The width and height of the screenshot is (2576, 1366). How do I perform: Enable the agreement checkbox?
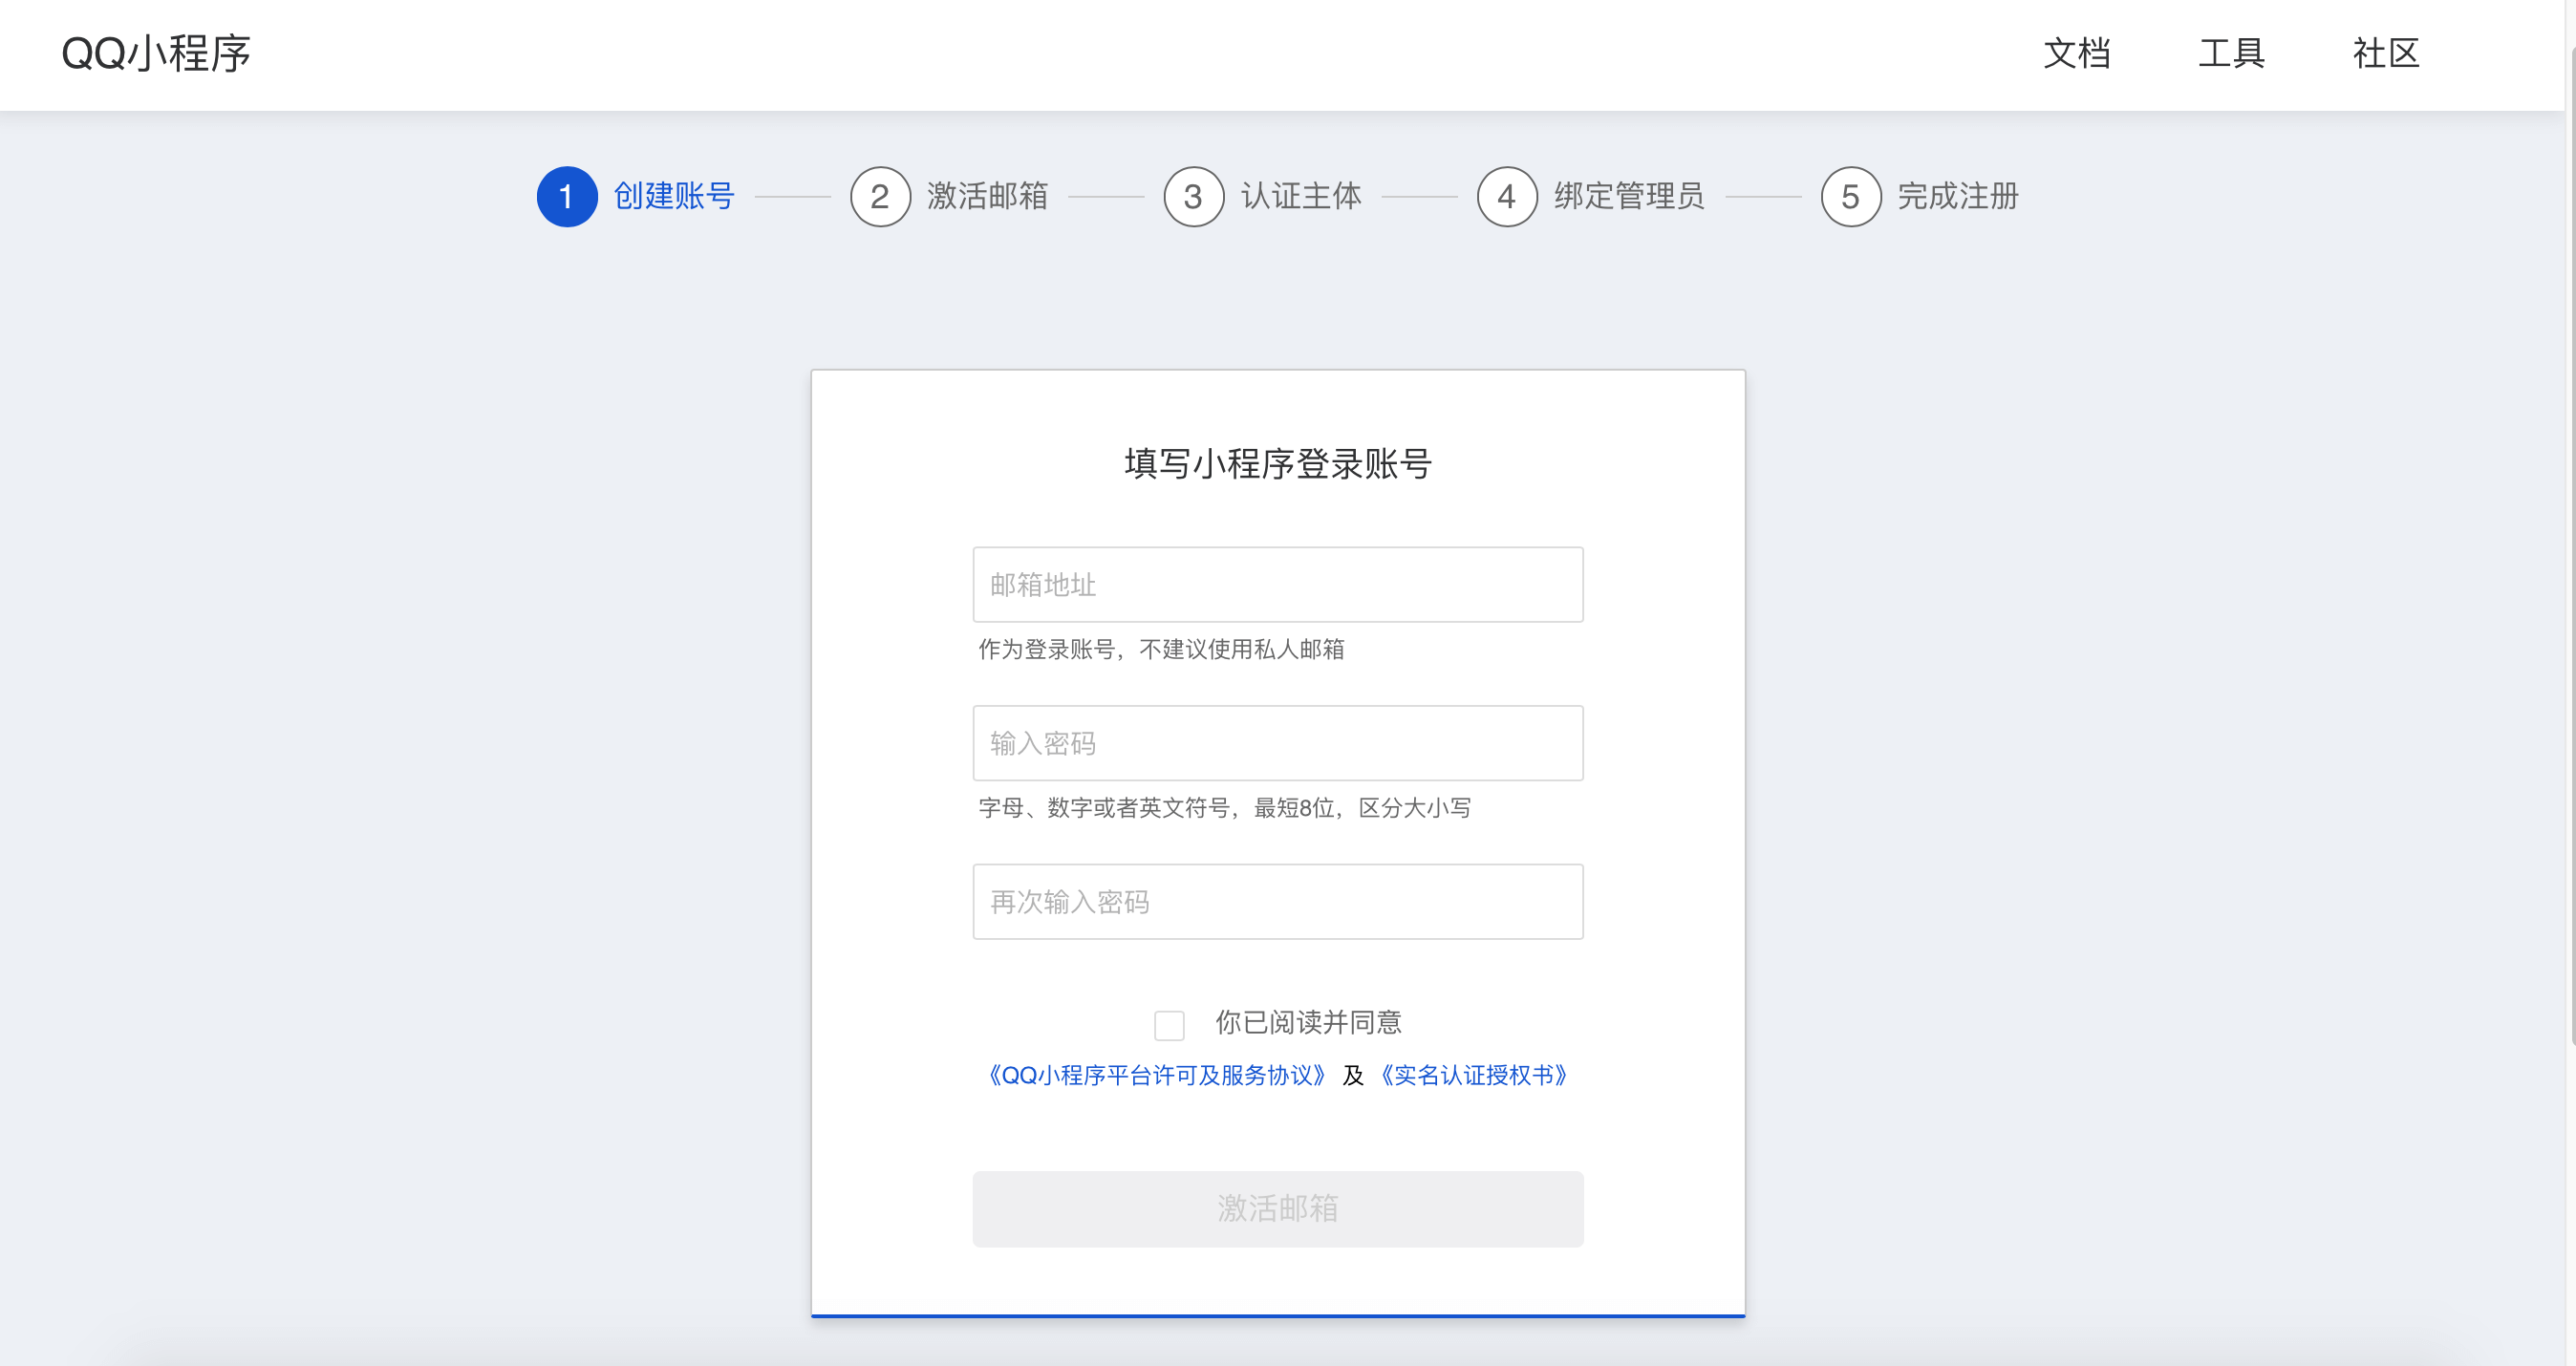pyautogui.click(x=1169, y=1024)
